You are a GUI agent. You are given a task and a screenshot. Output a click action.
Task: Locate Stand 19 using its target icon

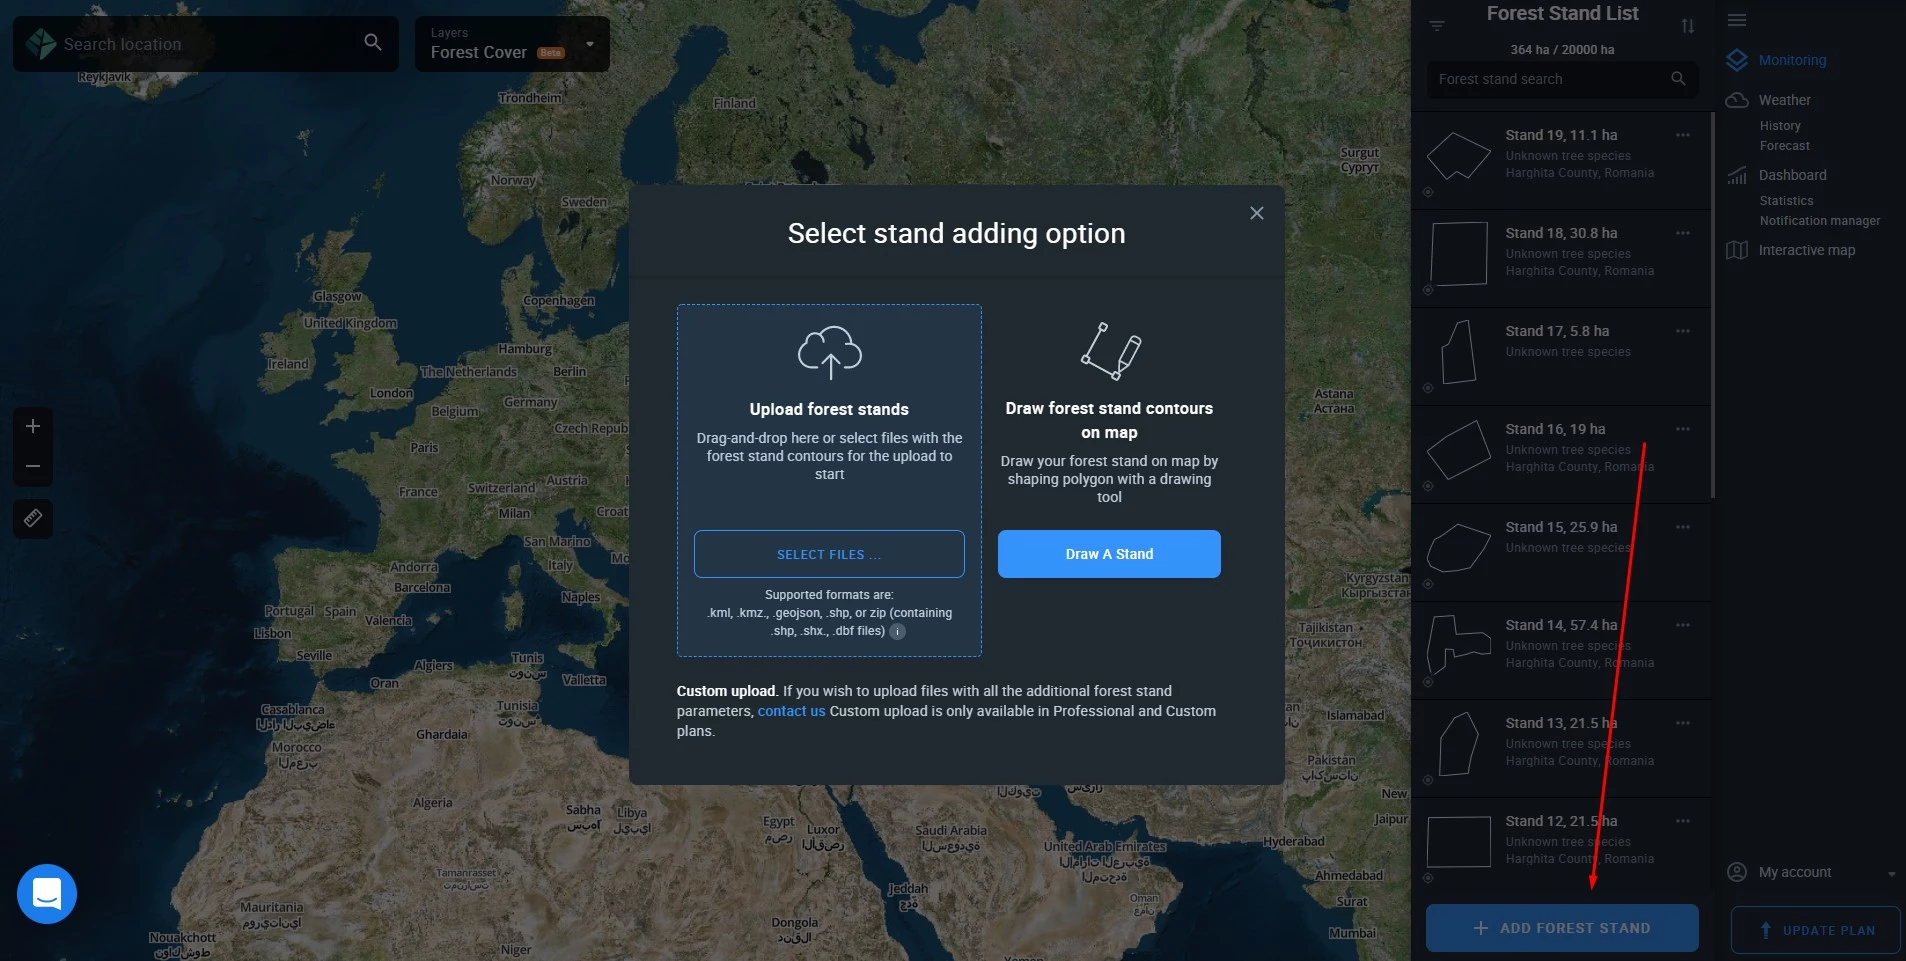point(1428,192)
